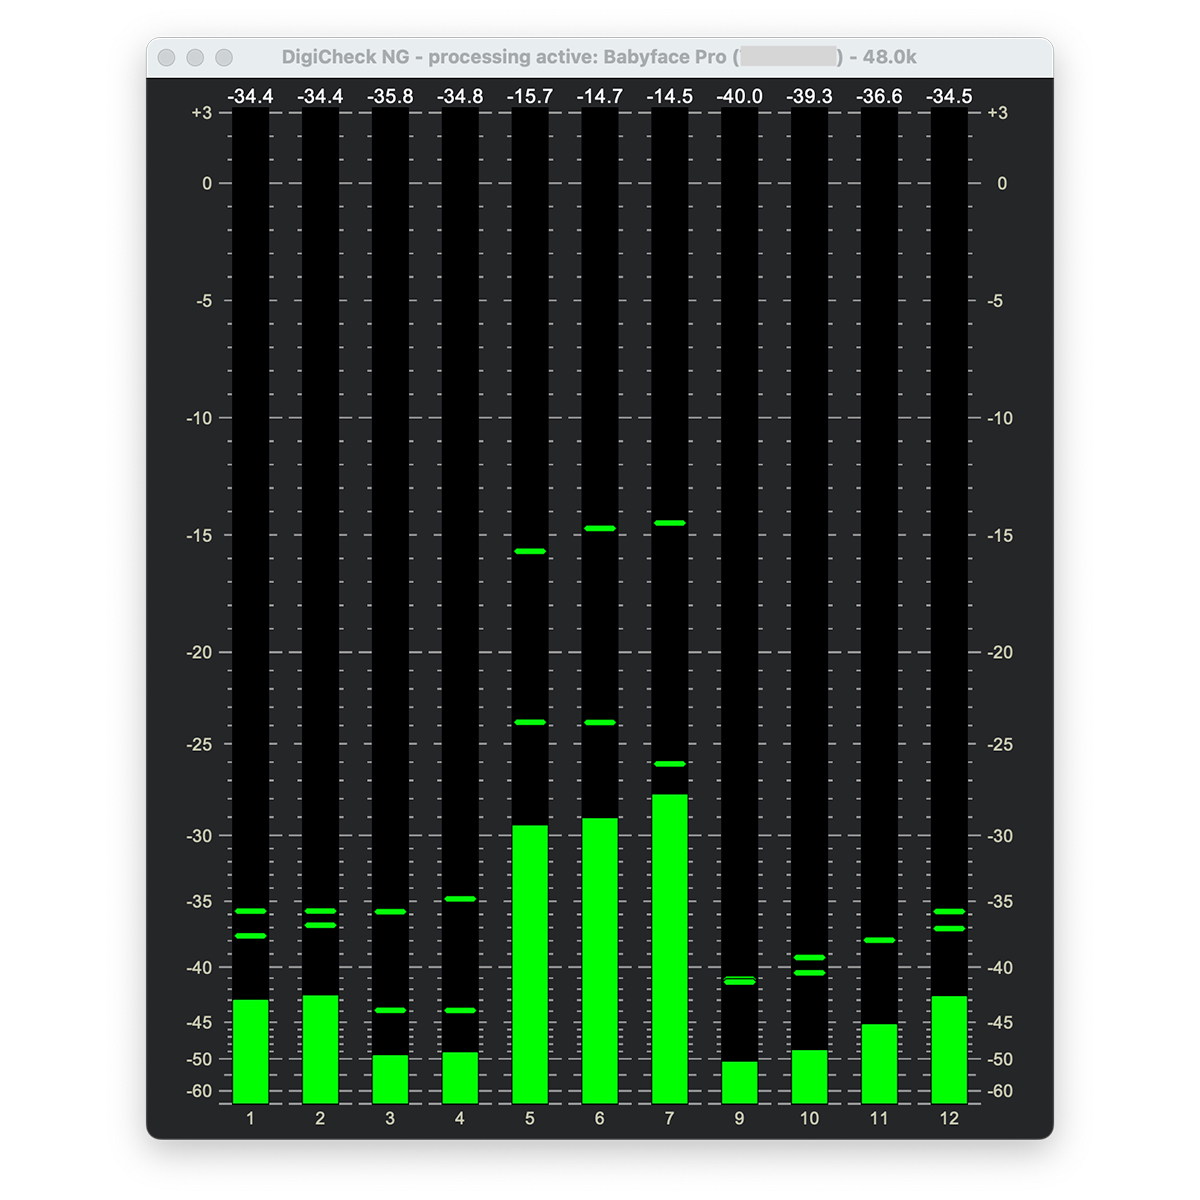Close the DigiCheck NG window
Viewport: 1200px width, 1200px height.
click(x=167, y=58)
